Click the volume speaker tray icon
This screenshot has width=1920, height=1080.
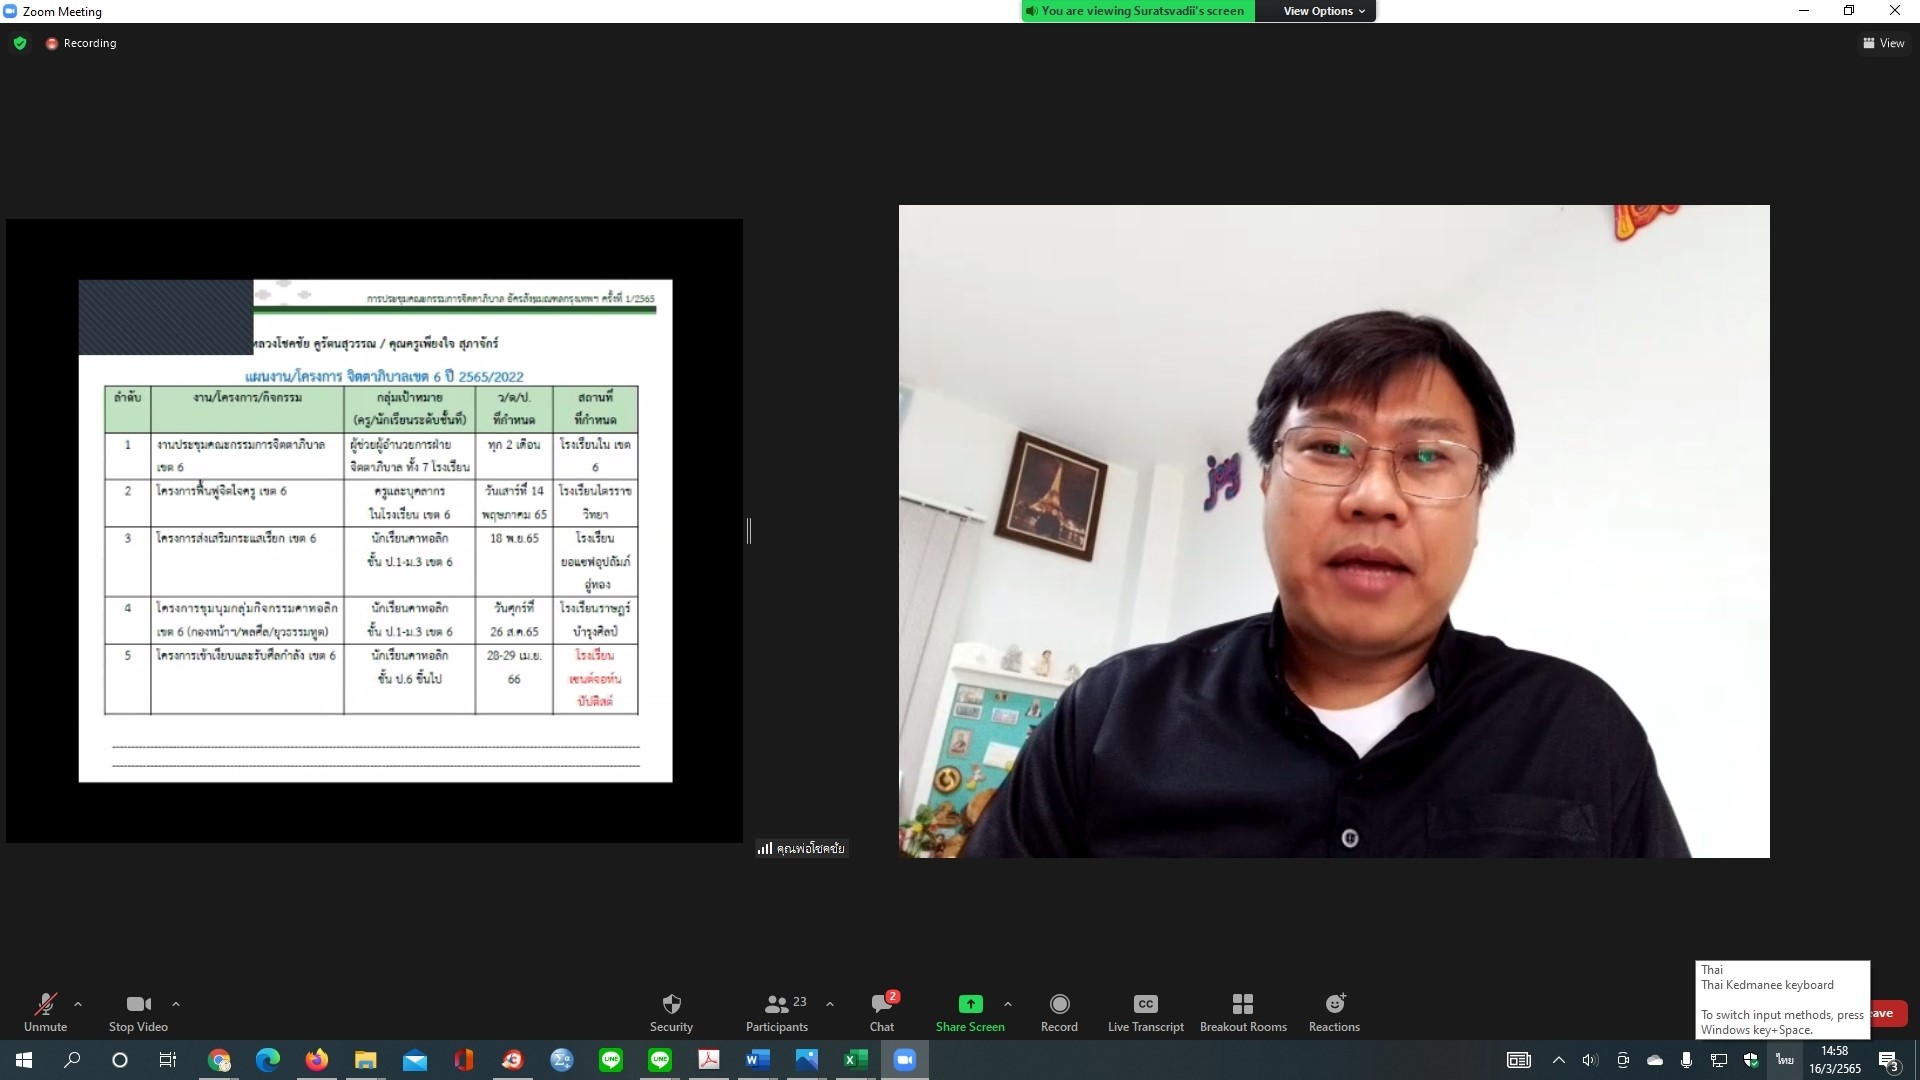click(x=1590, y=1060)
